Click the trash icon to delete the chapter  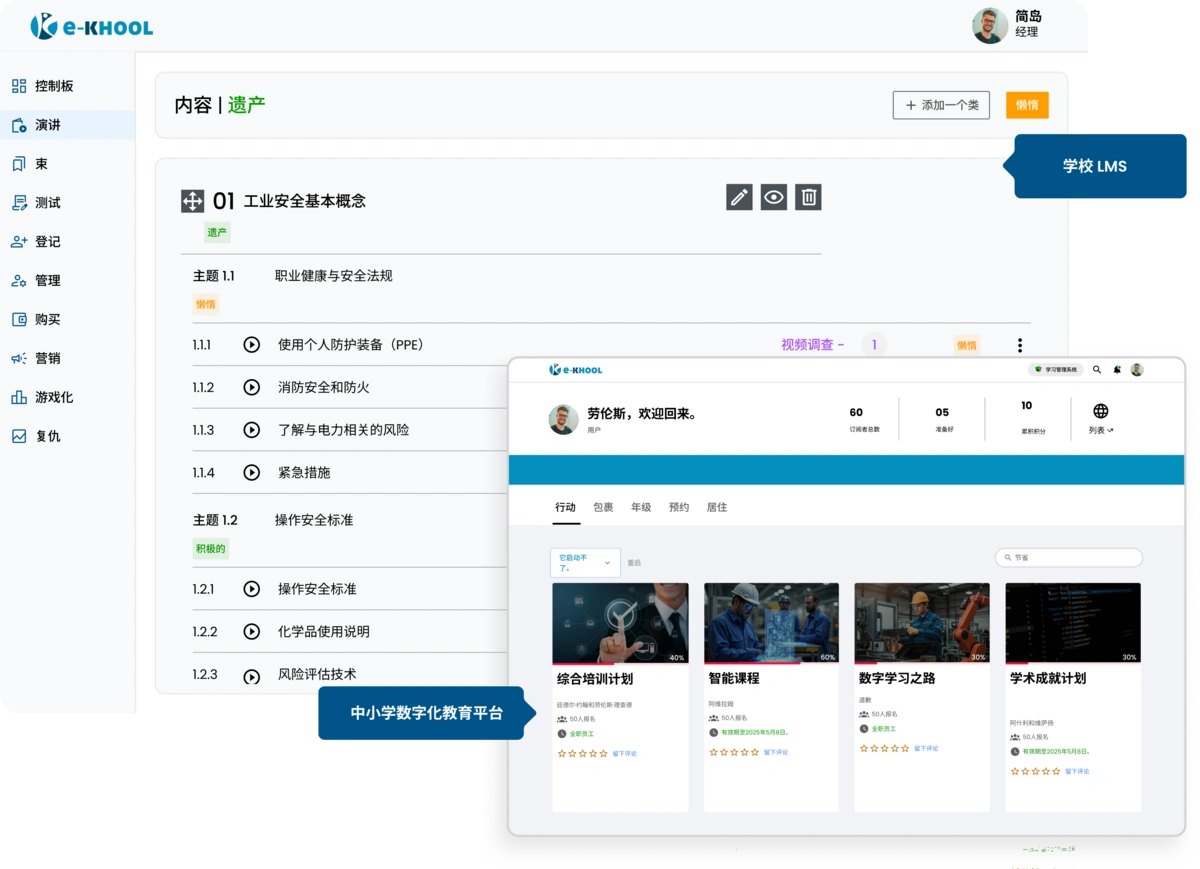[x=808, y=197]
